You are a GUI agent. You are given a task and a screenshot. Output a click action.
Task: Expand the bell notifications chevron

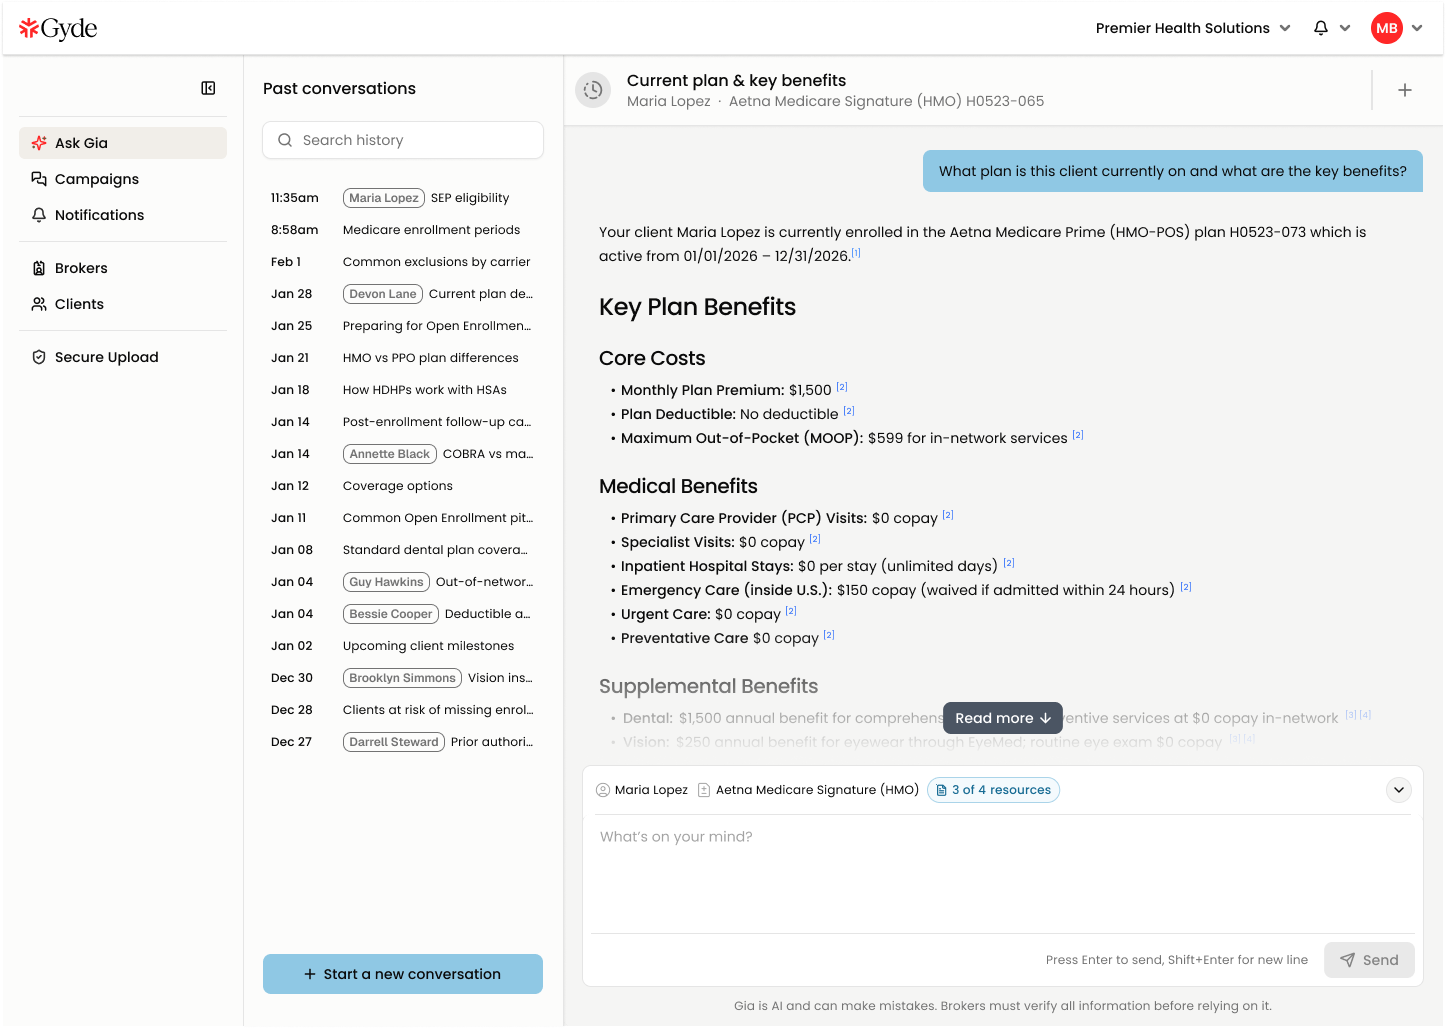point(1345,28)
